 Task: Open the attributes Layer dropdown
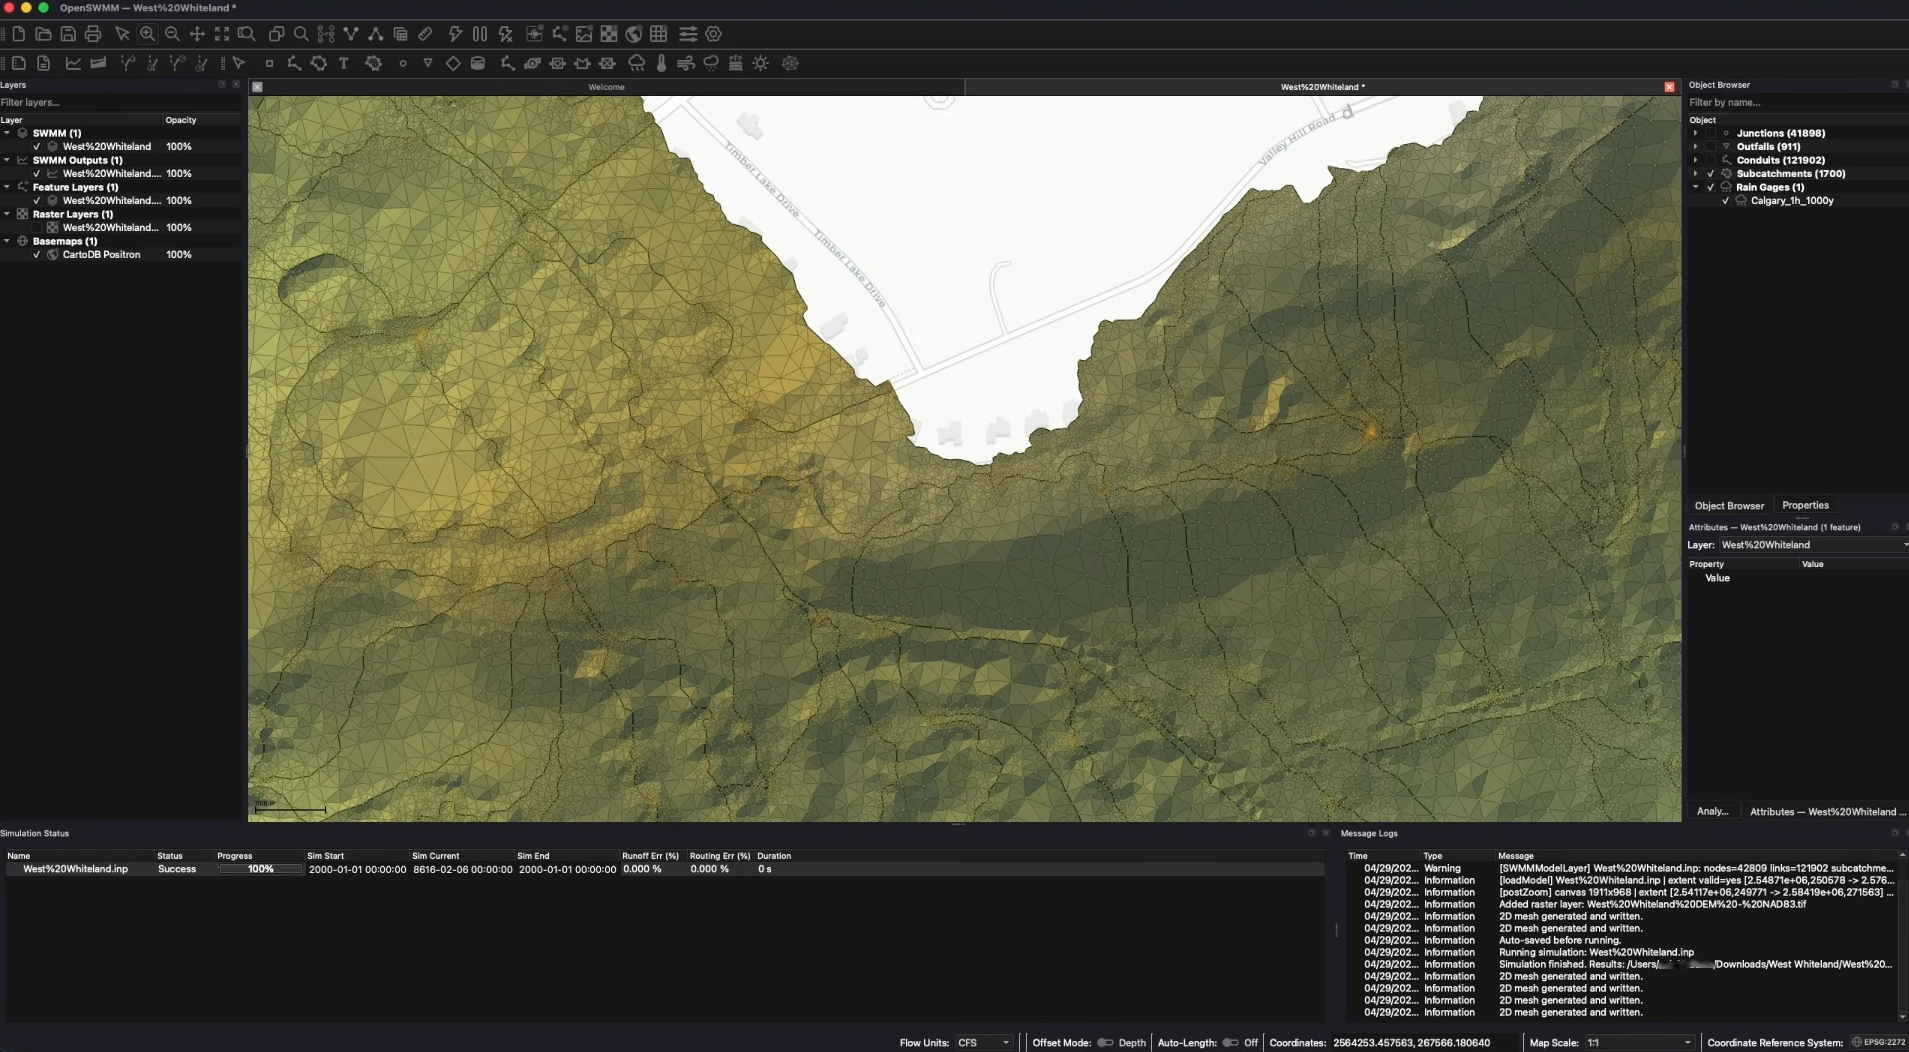[x=1812, y=545]
